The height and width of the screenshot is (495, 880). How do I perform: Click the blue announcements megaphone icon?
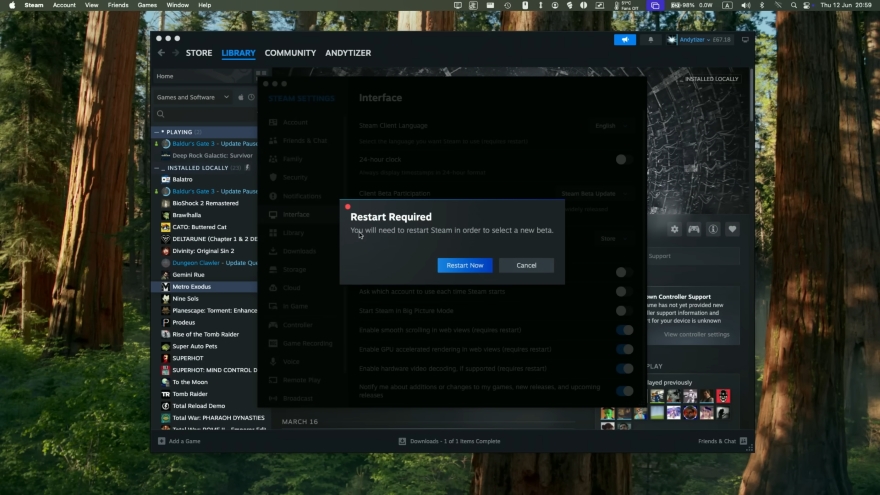click(x=624, y=40)
